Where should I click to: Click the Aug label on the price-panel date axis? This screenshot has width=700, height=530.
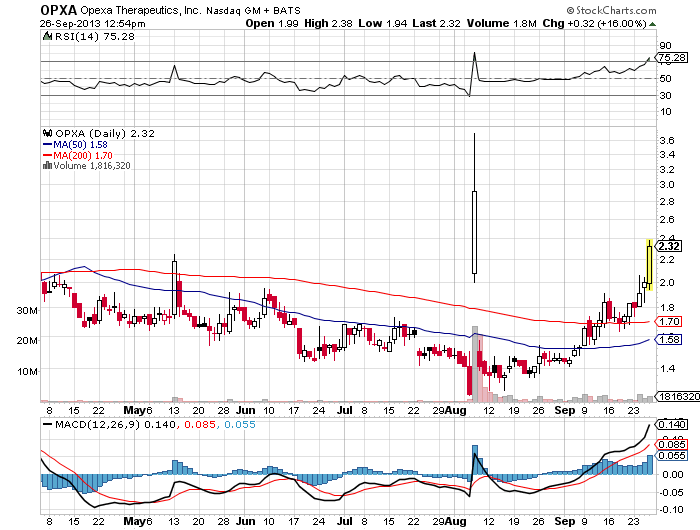point(456,410)
